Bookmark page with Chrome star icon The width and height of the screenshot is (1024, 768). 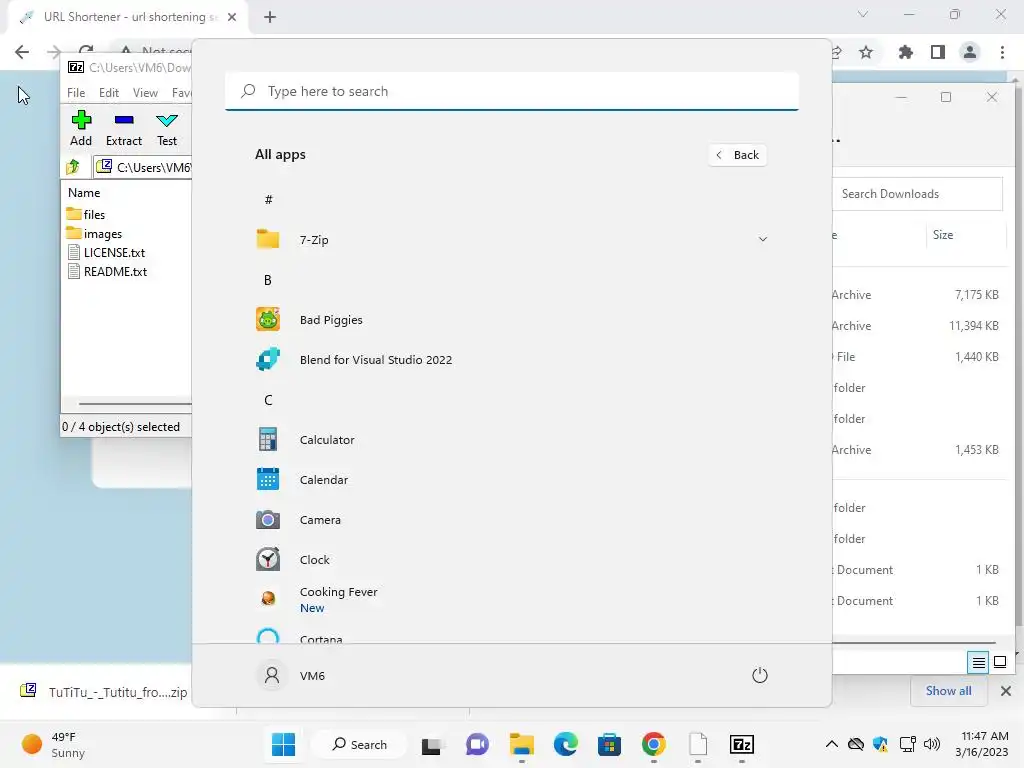[866, 52]
